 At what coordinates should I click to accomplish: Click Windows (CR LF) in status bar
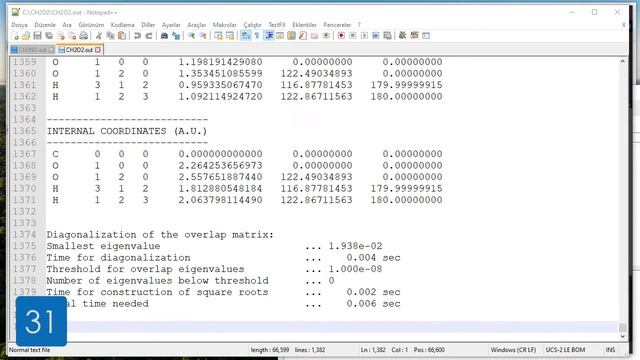tap(513, 350)
